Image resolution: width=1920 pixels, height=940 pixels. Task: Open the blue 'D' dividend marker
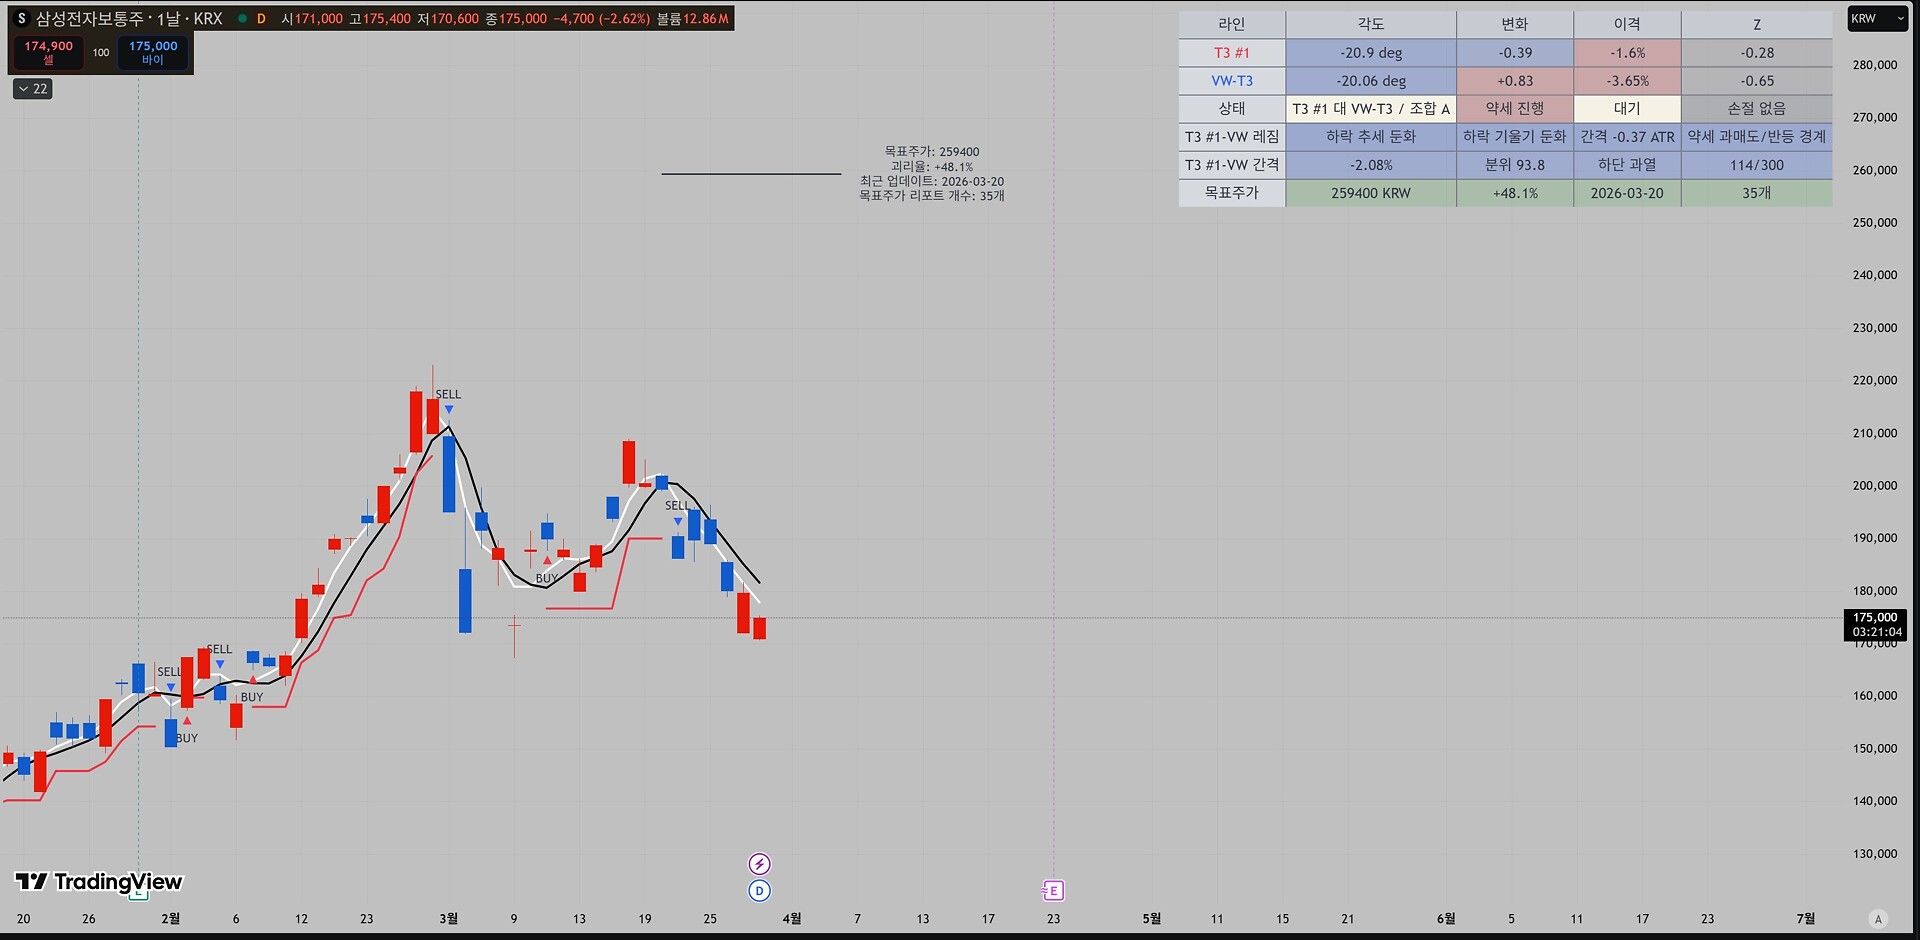[x=759, y=891]
